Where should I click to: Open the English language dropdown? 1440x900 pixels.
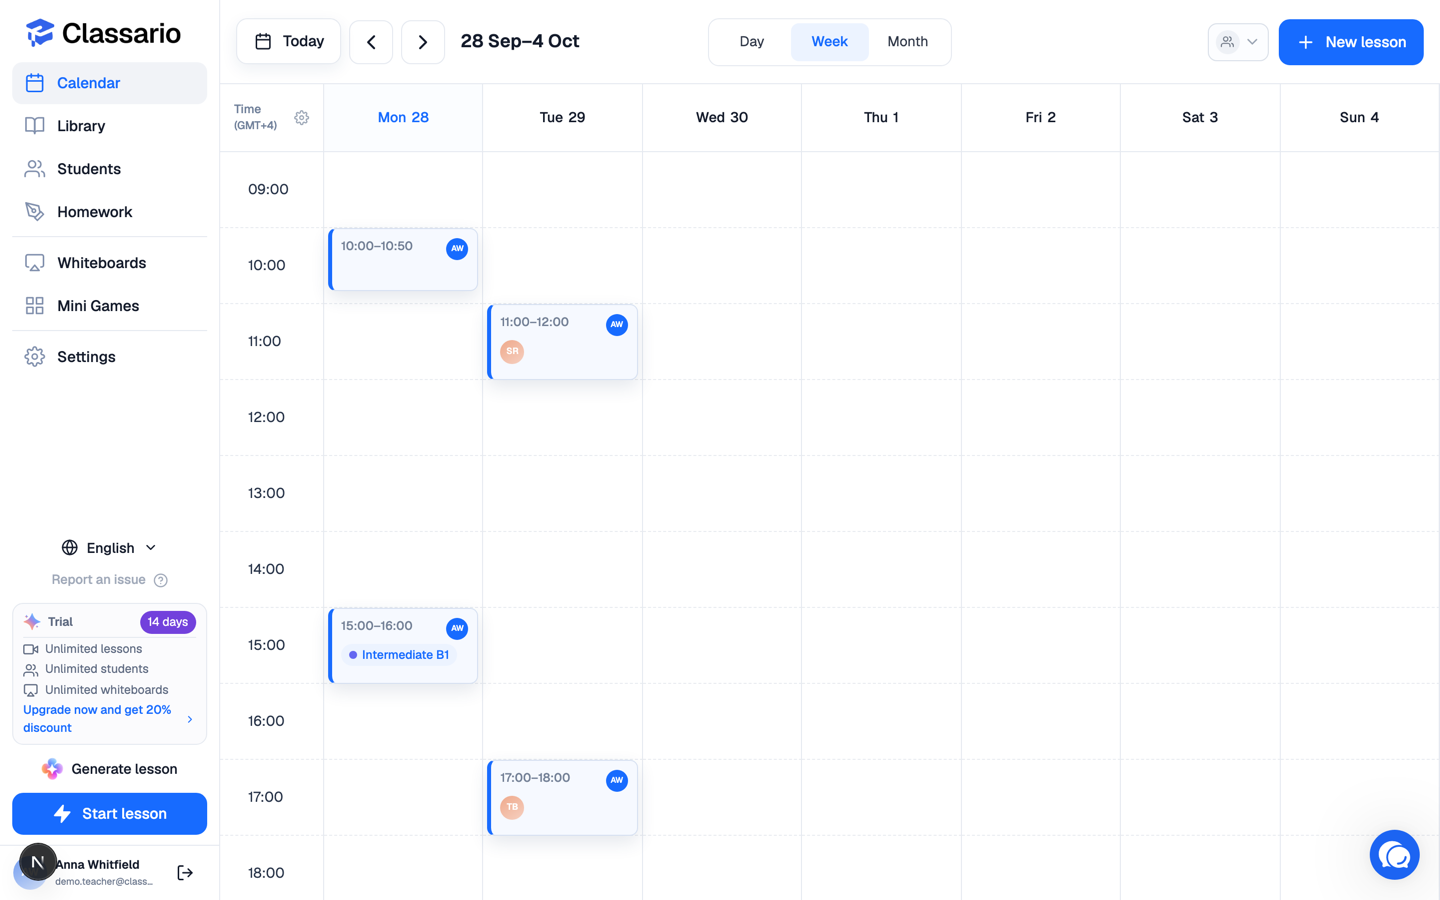pyautogui.click(x=109, y=548)
